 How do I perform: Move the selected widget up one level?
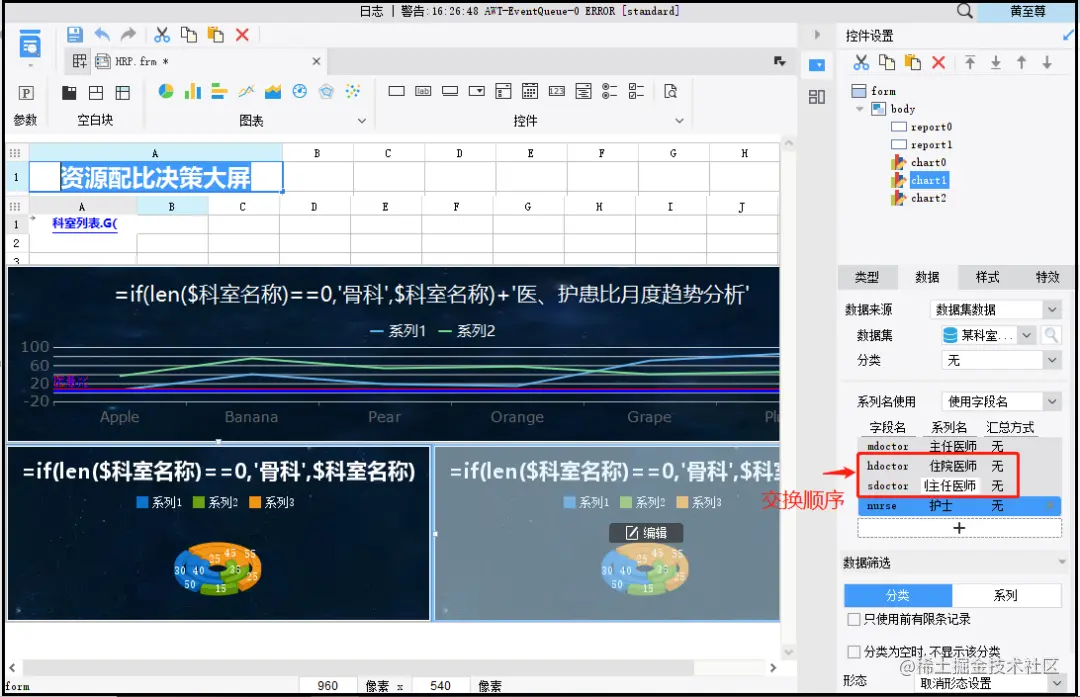pos(1021,63)
